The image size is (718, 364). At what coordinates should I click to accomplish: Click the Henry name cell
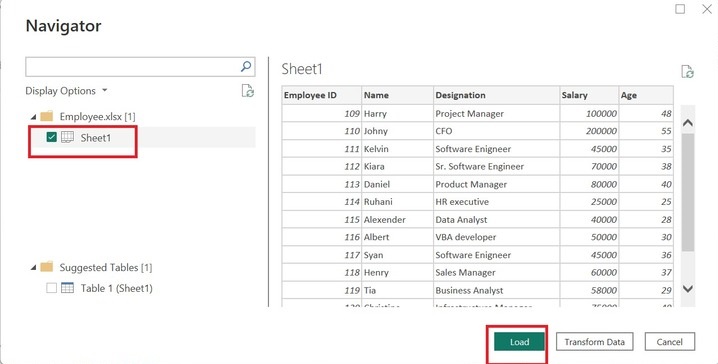coord(397,272)
